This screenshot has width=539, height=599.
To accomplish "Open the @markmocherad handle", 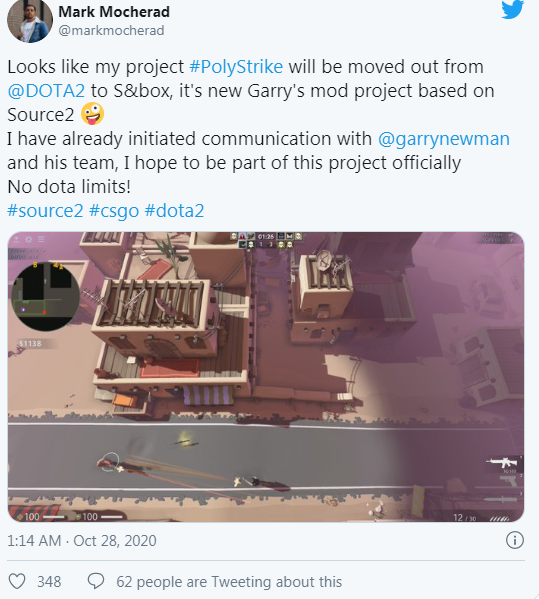I will tap(111, 31).
